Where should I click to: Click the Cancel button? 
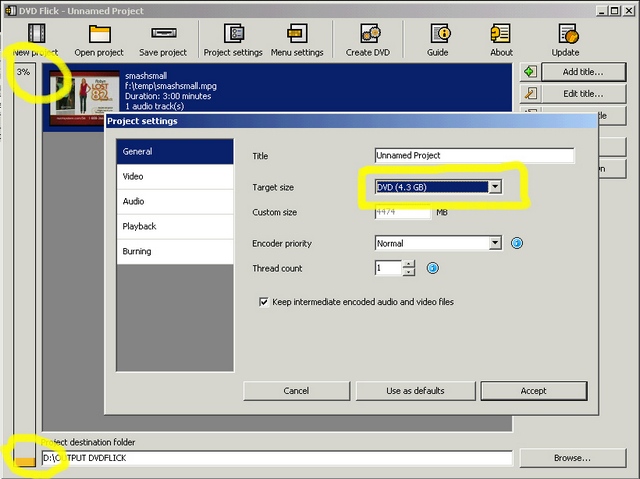(297, 391)
